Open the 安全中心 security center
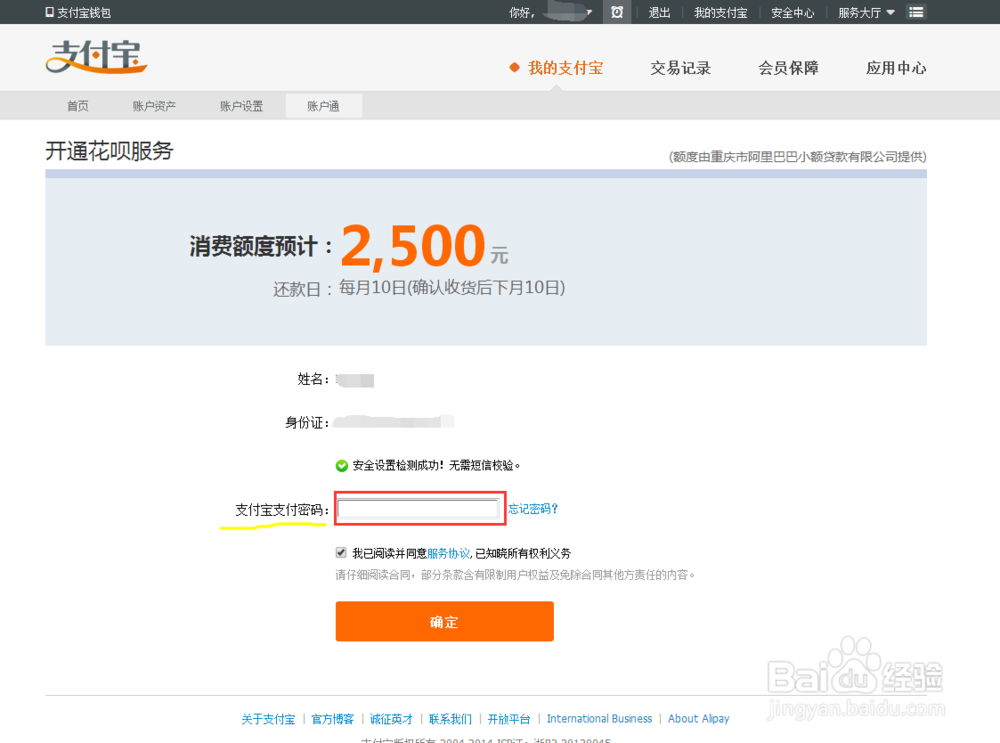This screenshot has width=1000, height=743. [x=792, y=12]
